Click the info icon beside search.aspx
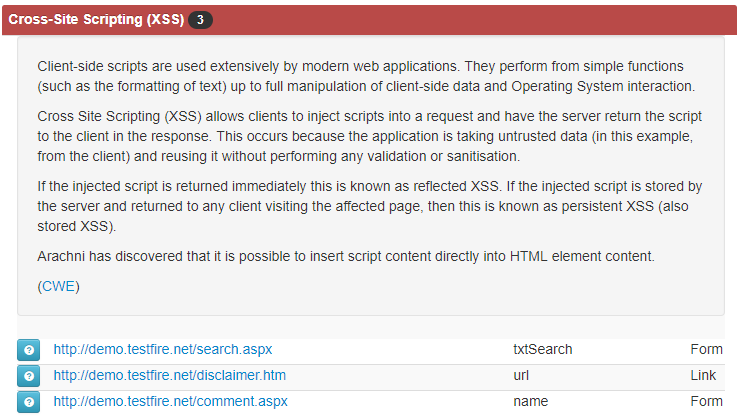Image resolution: width=740 pixels, height=417 pixels. pos(28,350)
